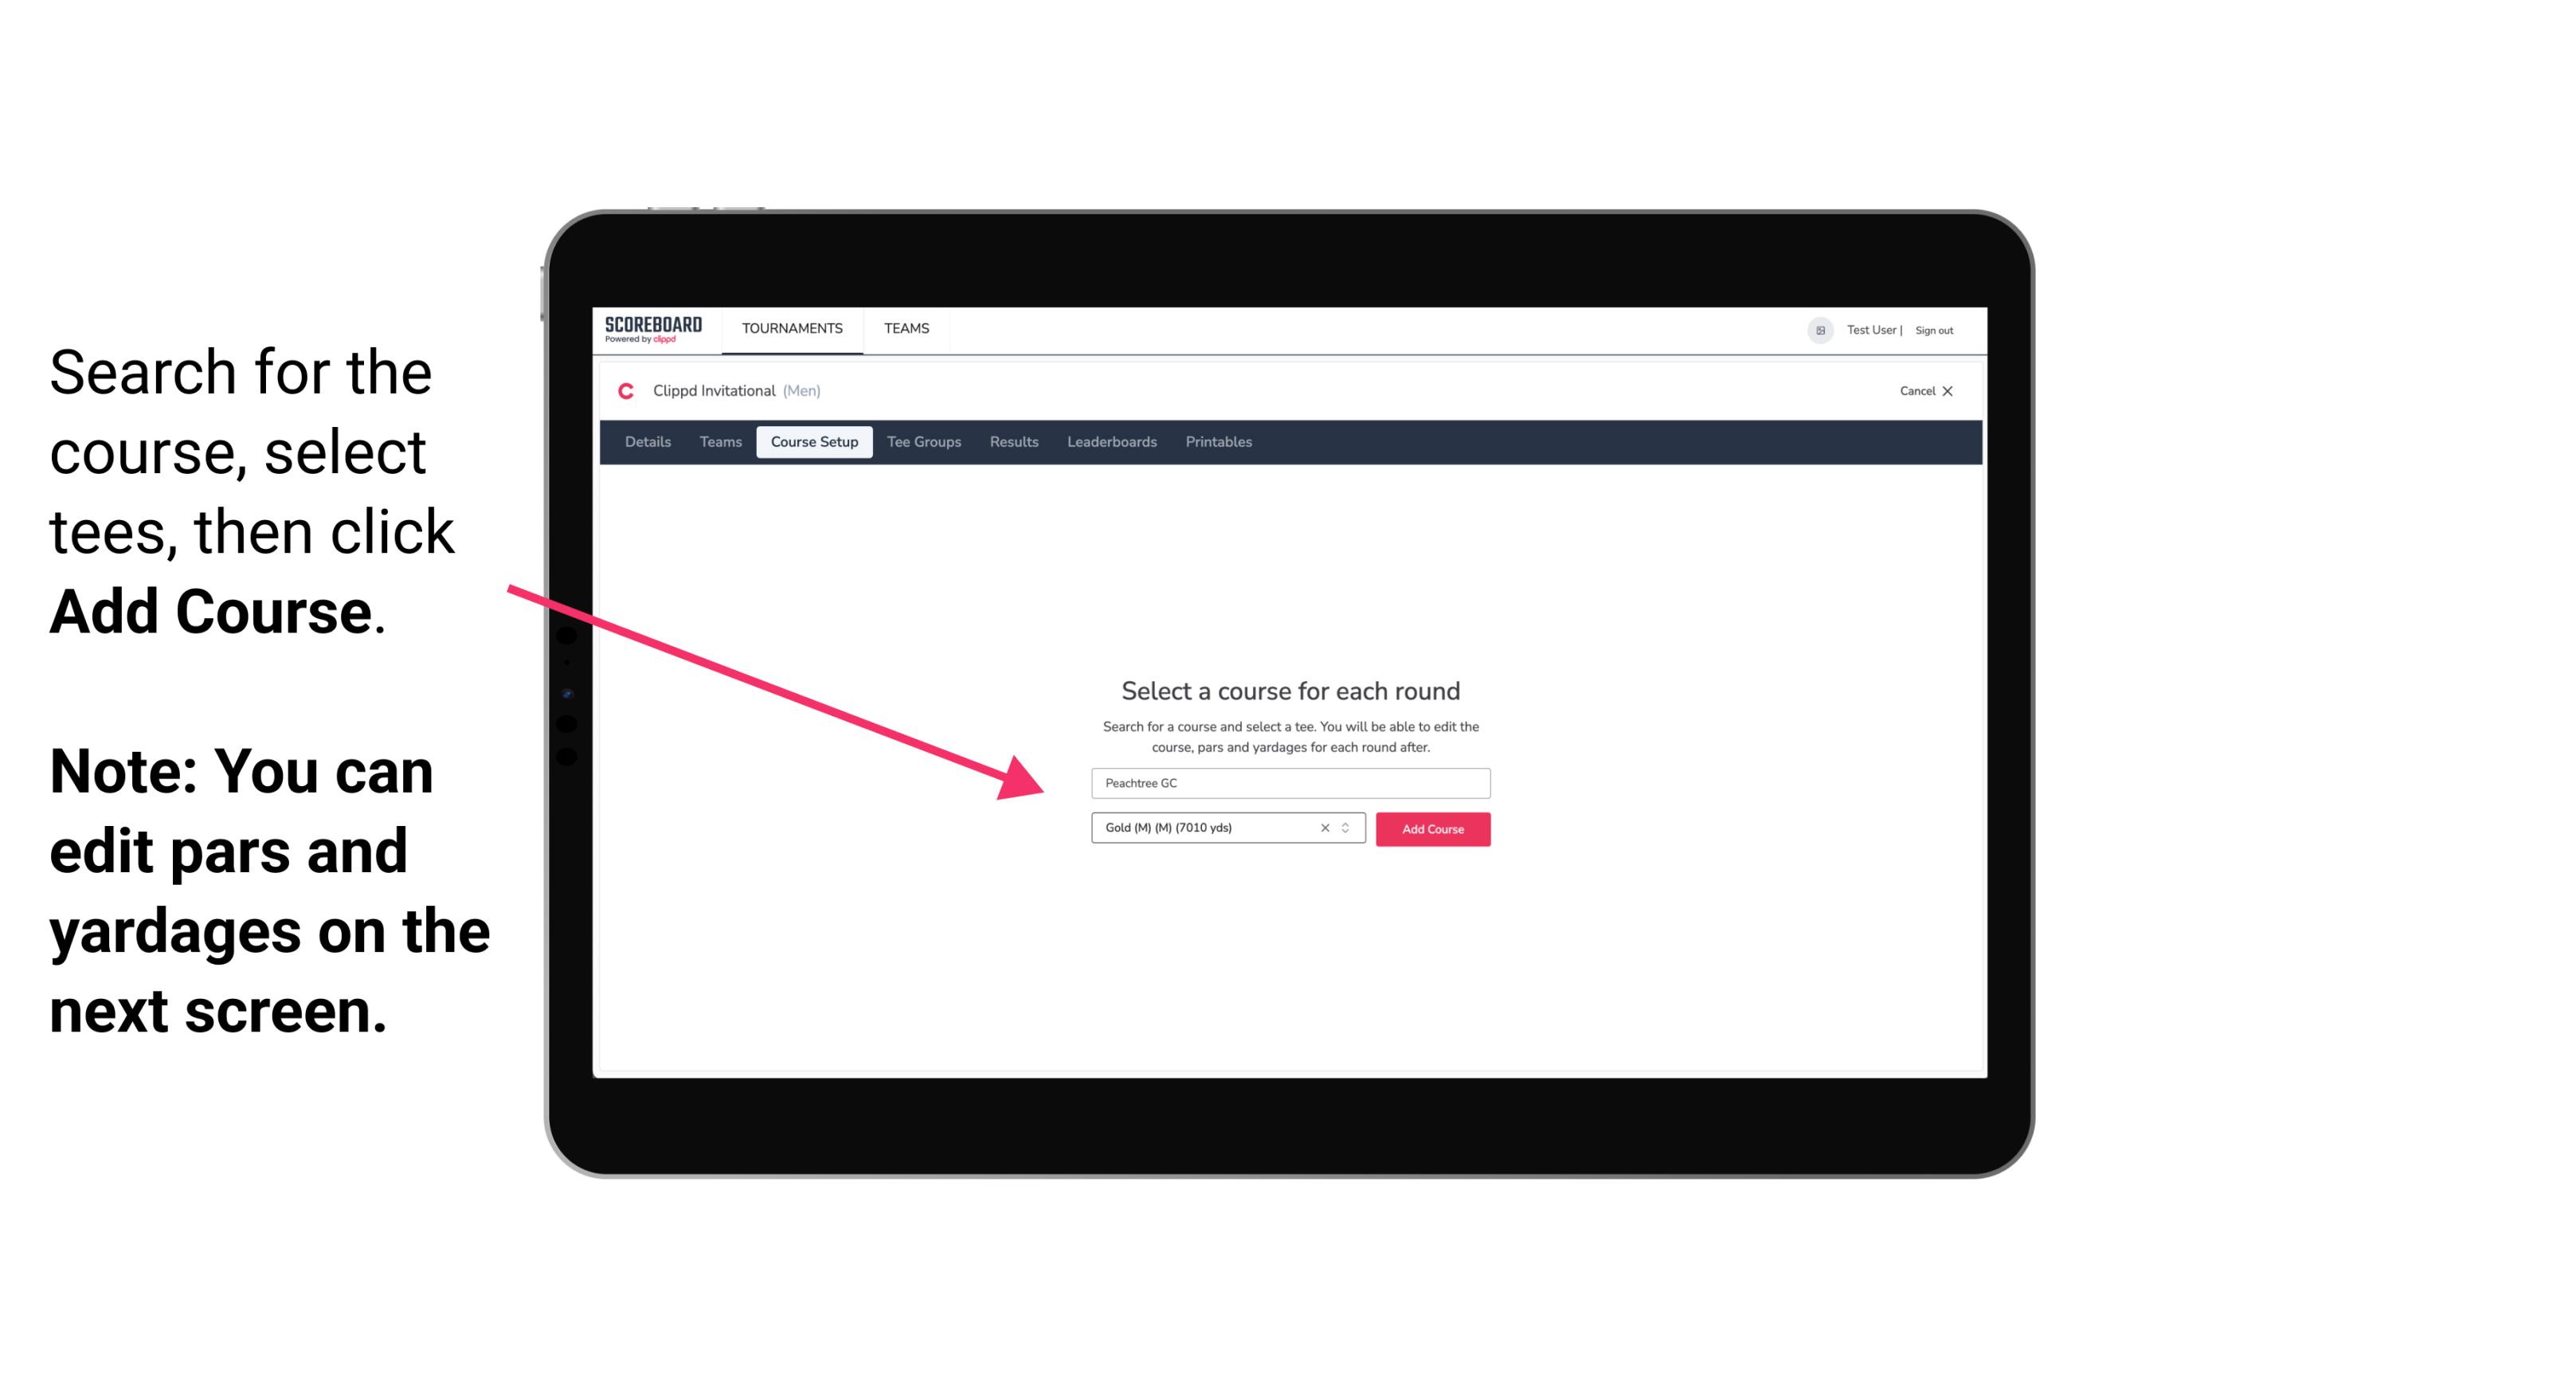Viewport: 2576px width, 1386px height.
Task: Switch to Leaderboards tab
Action: pyautogui.click(x=1110, y=442)
